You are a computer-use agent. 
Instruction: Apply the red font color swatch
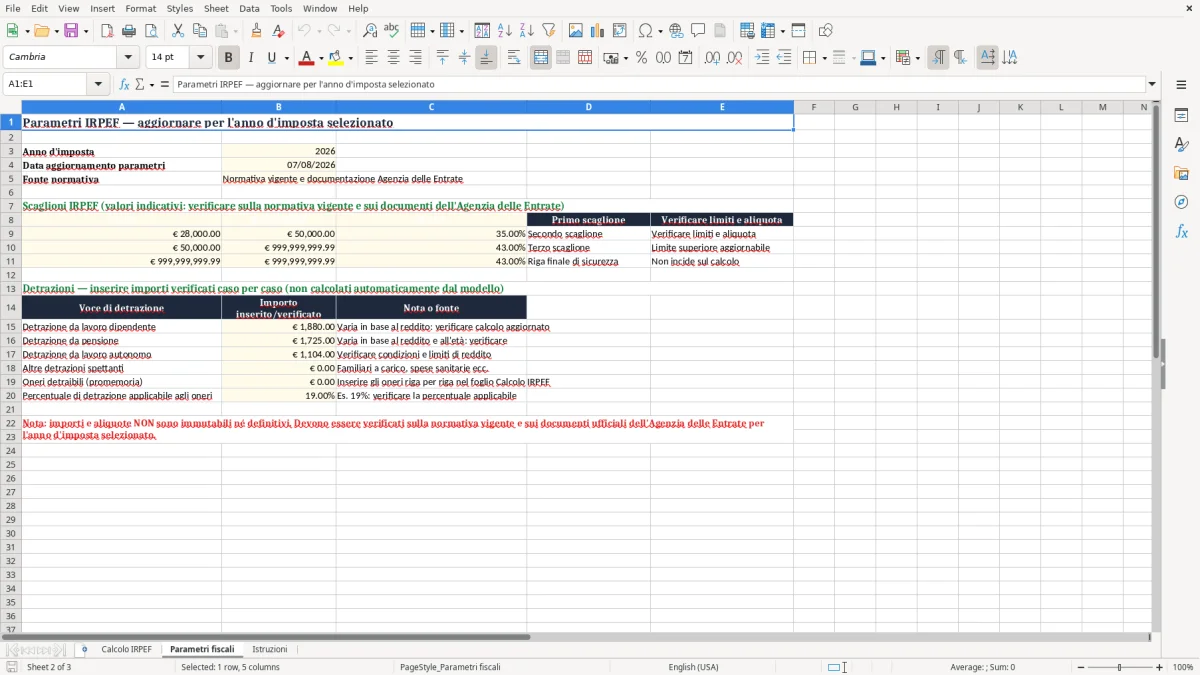click(x=306, y=58)
